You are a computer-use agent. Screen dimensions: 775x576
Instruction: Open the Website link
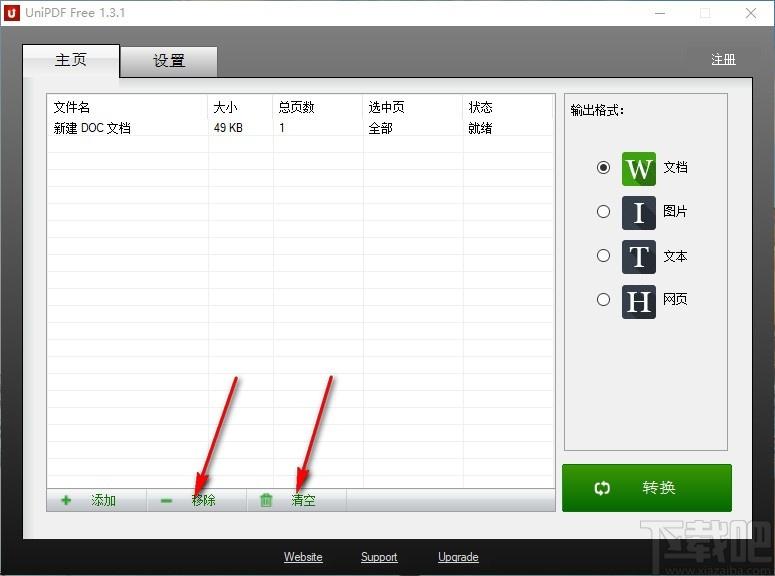pyautogui.click(x=303, y=557)
